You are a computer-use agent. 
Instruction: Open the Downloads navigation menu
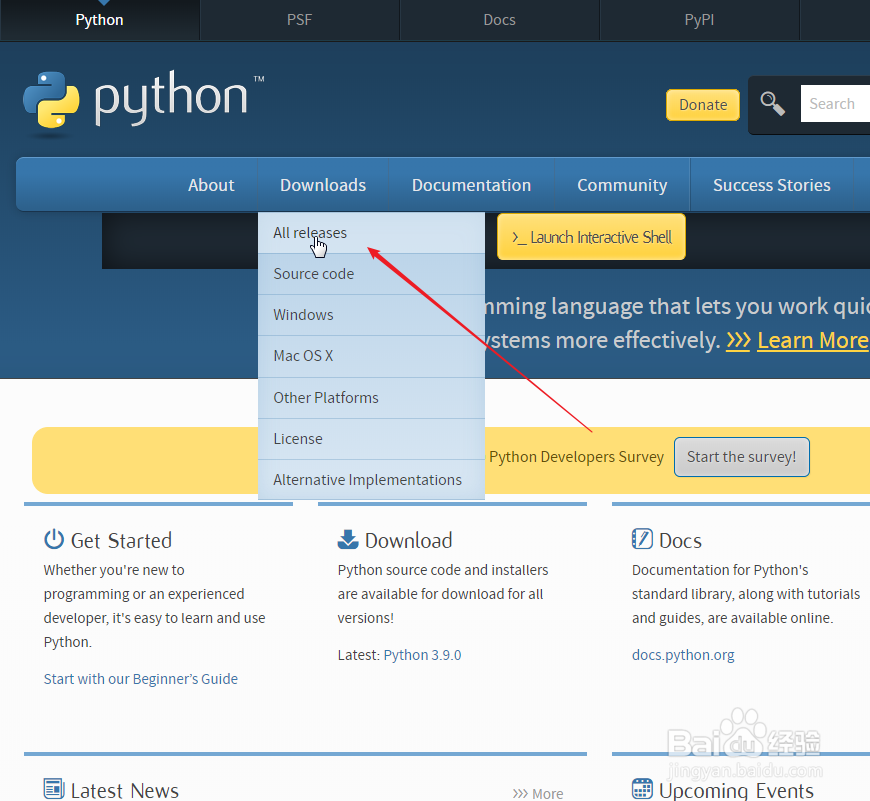(x=323, y=185)
